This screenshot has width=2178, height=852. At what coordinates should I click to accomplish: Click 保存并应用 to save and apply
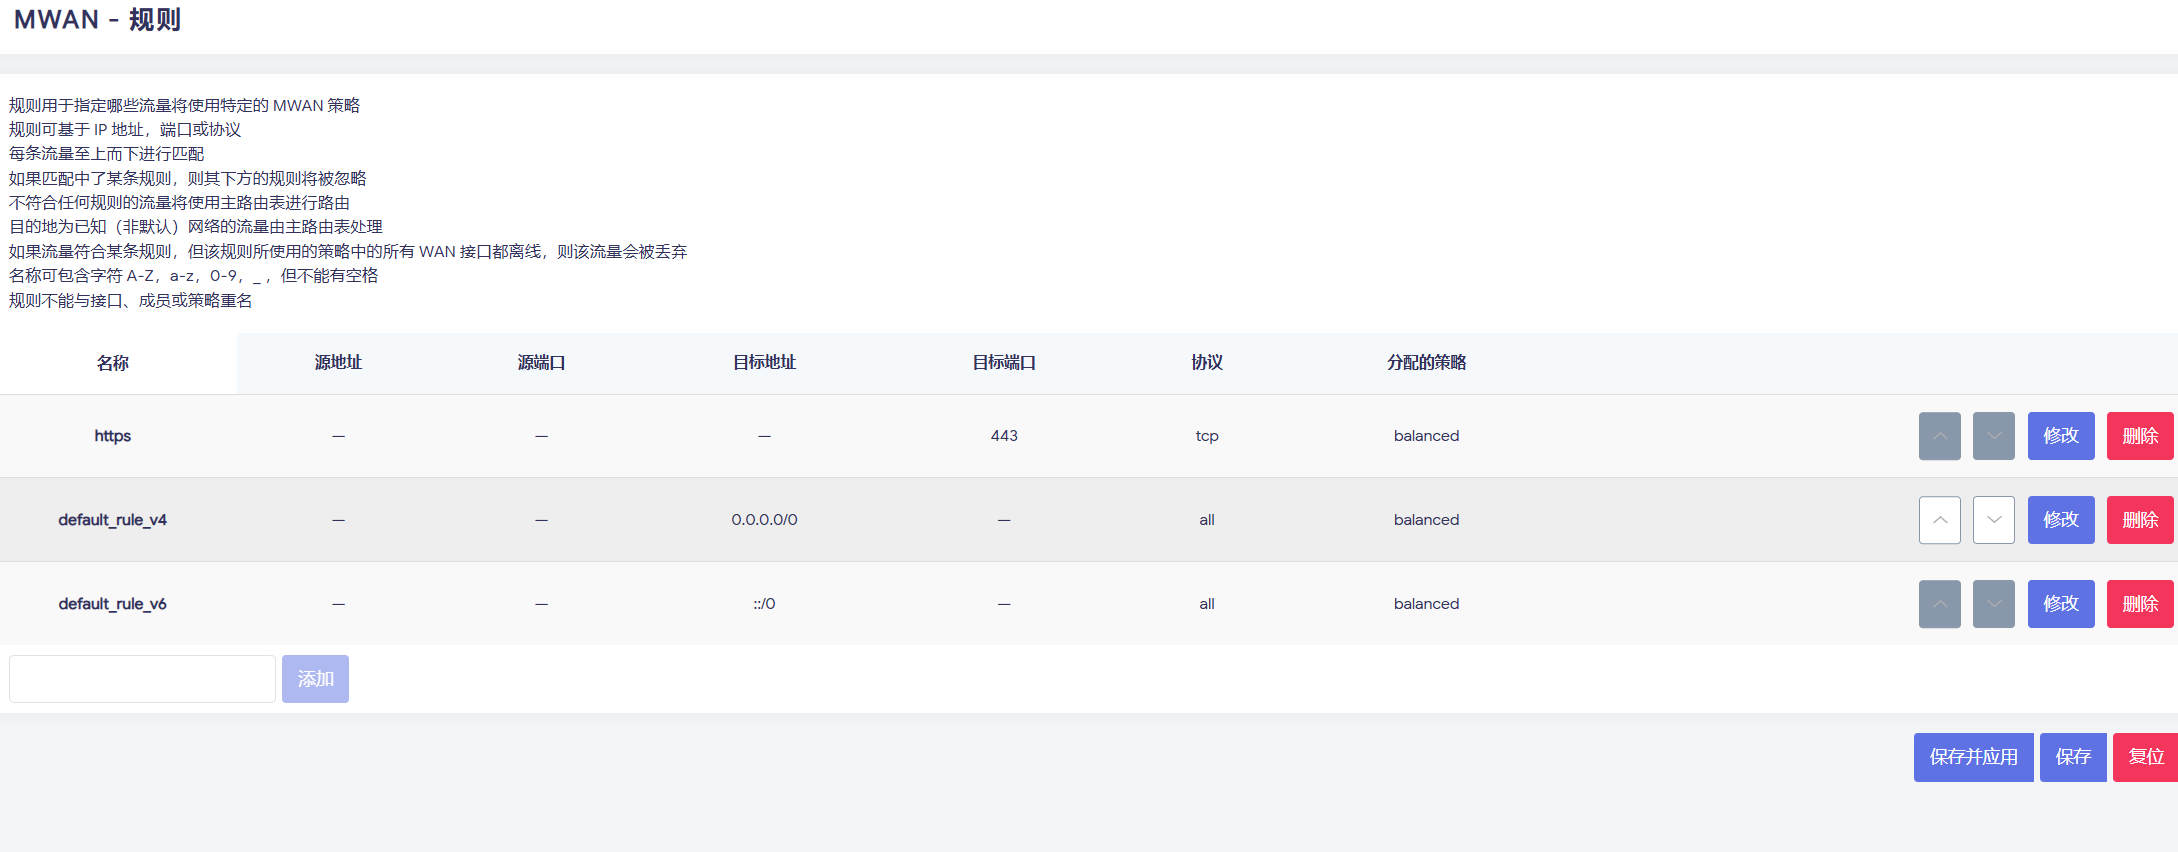point(1973,757)
